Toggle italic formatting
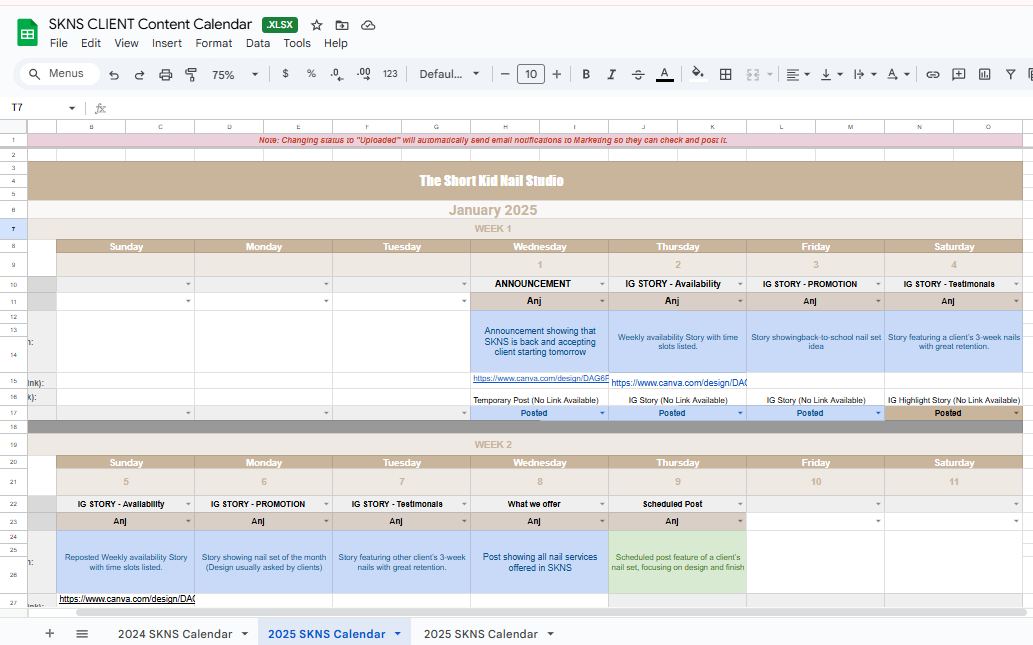This screenshot has width=1033, height=645. pyautogui.click(x=612, y=74)
